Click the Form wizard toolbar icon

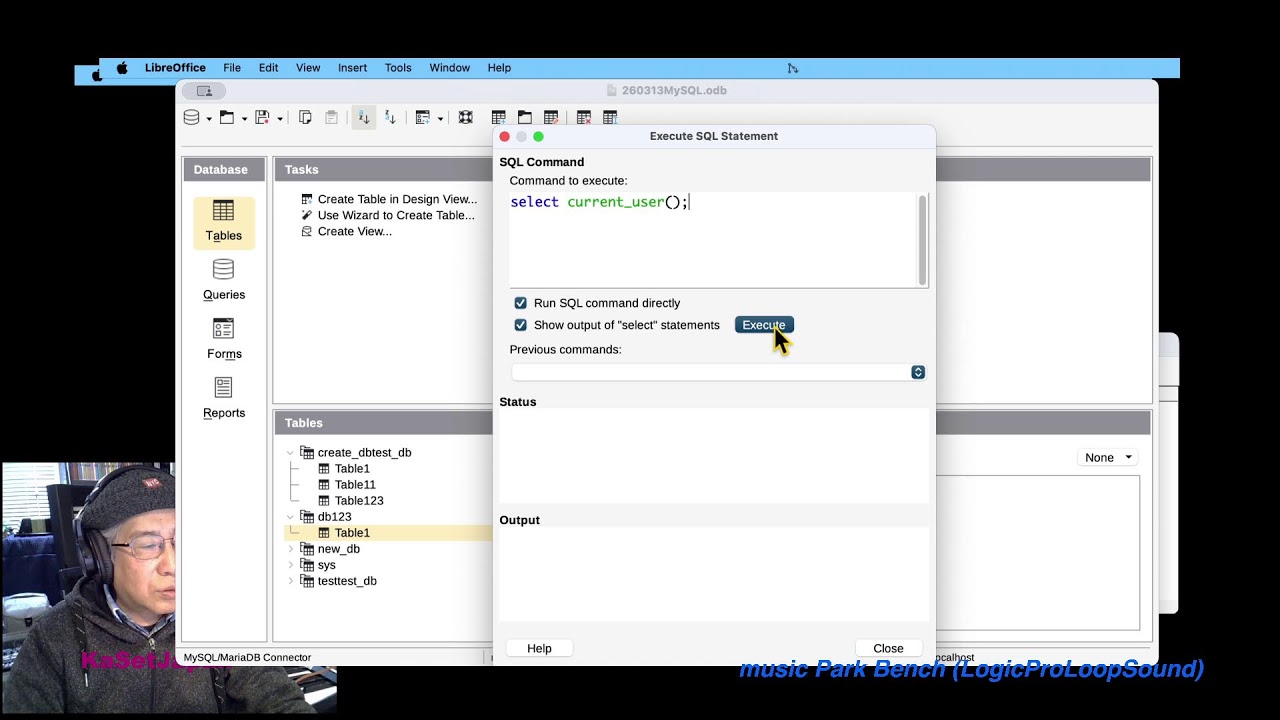click(423, 117)
